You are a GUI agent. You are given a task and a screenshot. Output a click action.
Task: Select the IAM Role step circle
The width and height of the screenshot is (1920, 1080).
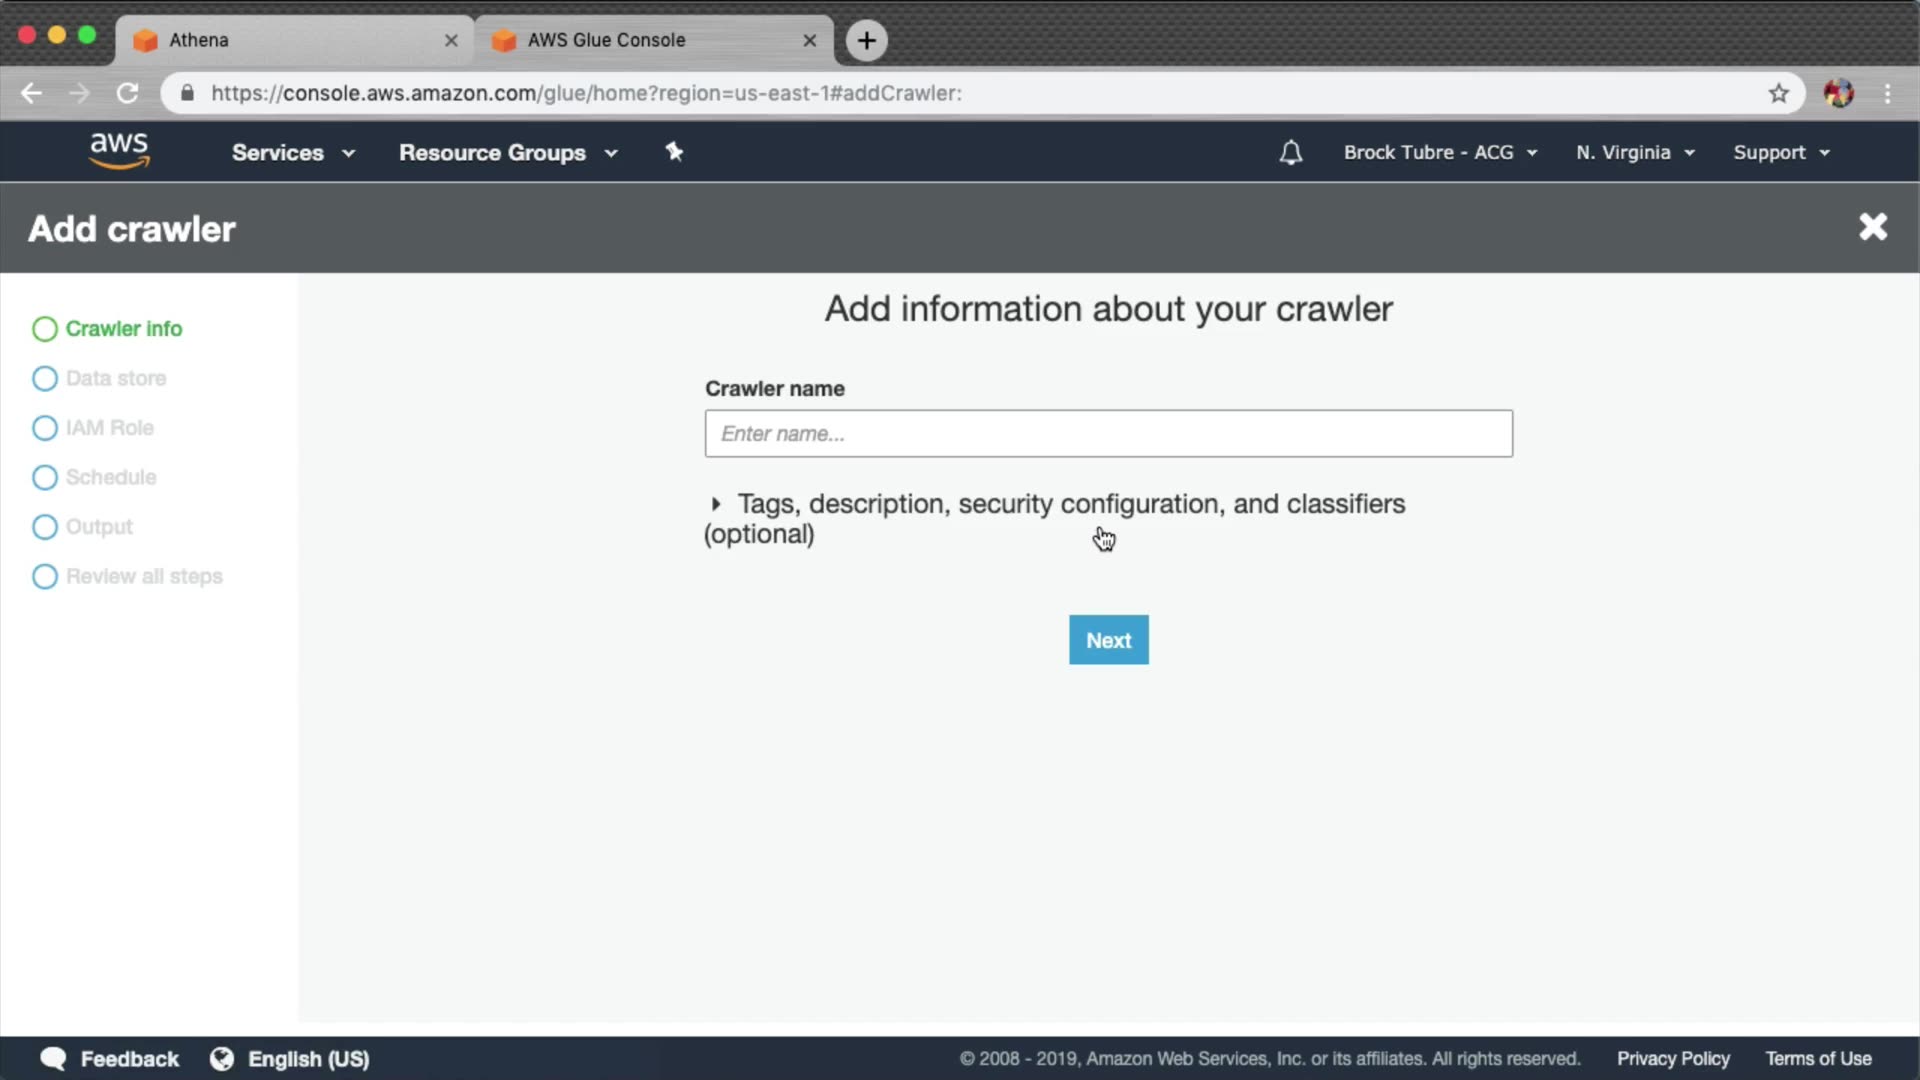[x=45, y=428]
